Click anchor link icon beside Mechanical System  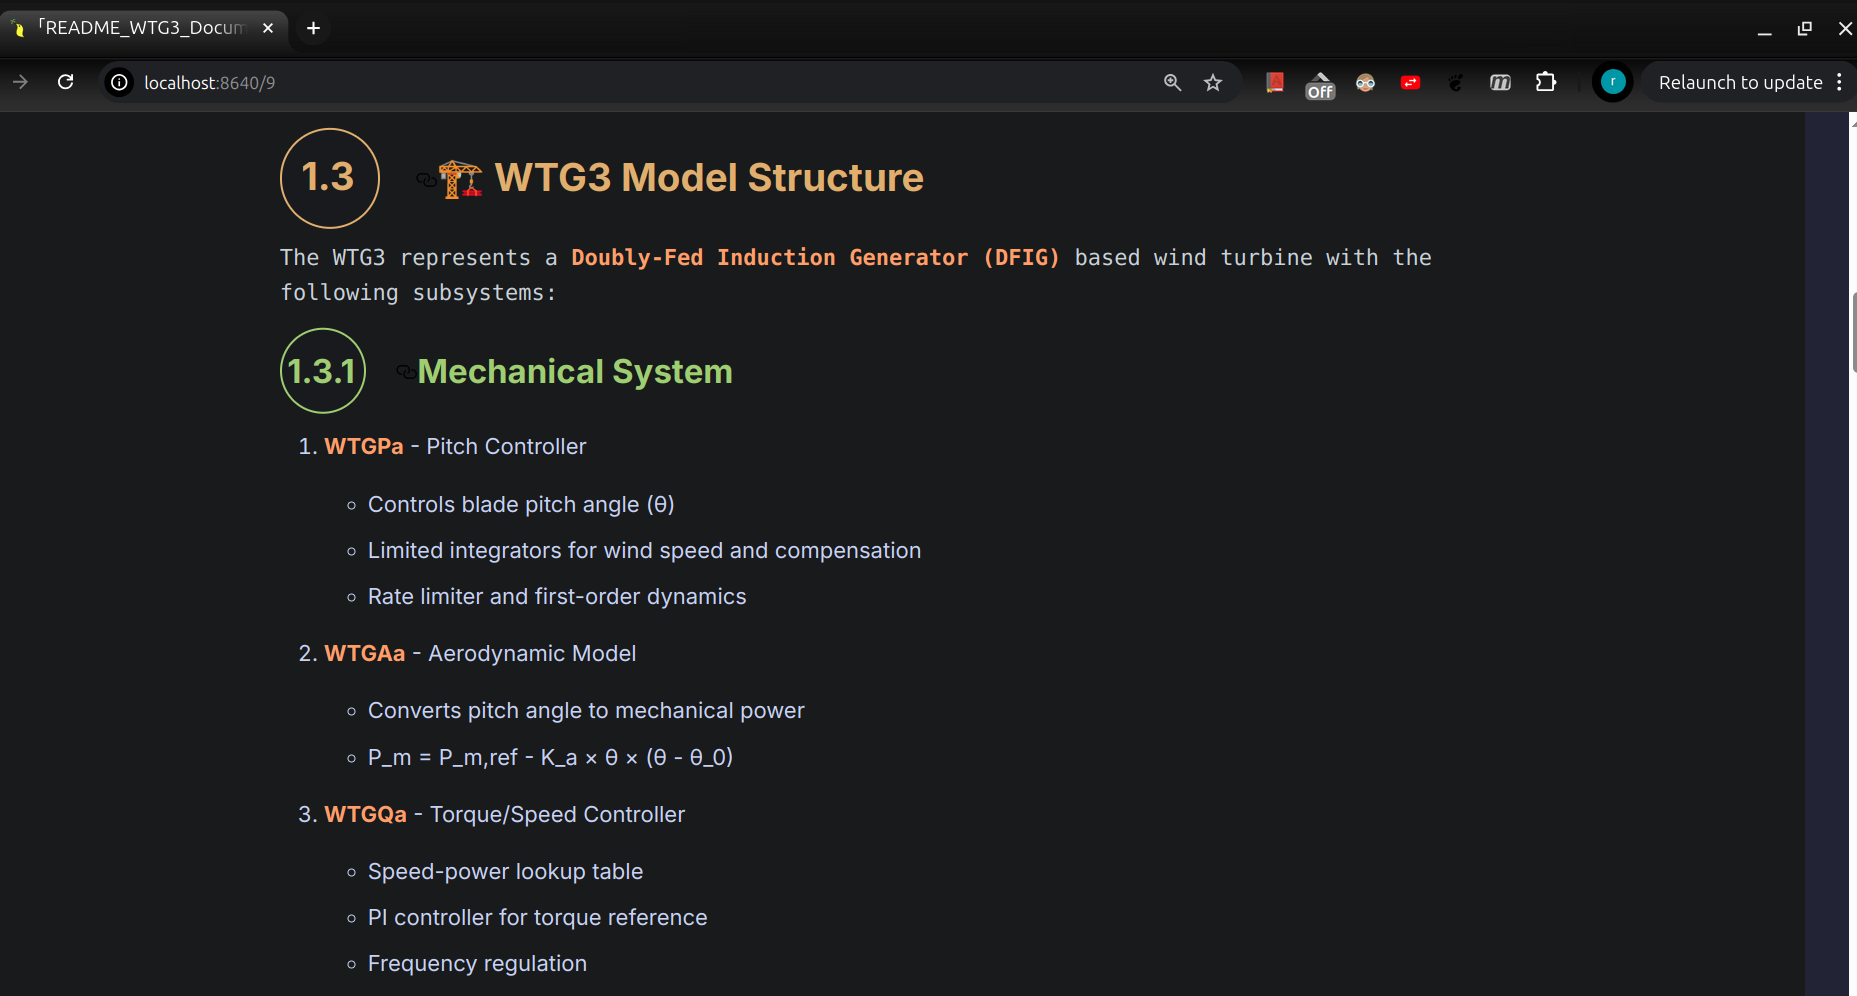click(406, 372)
